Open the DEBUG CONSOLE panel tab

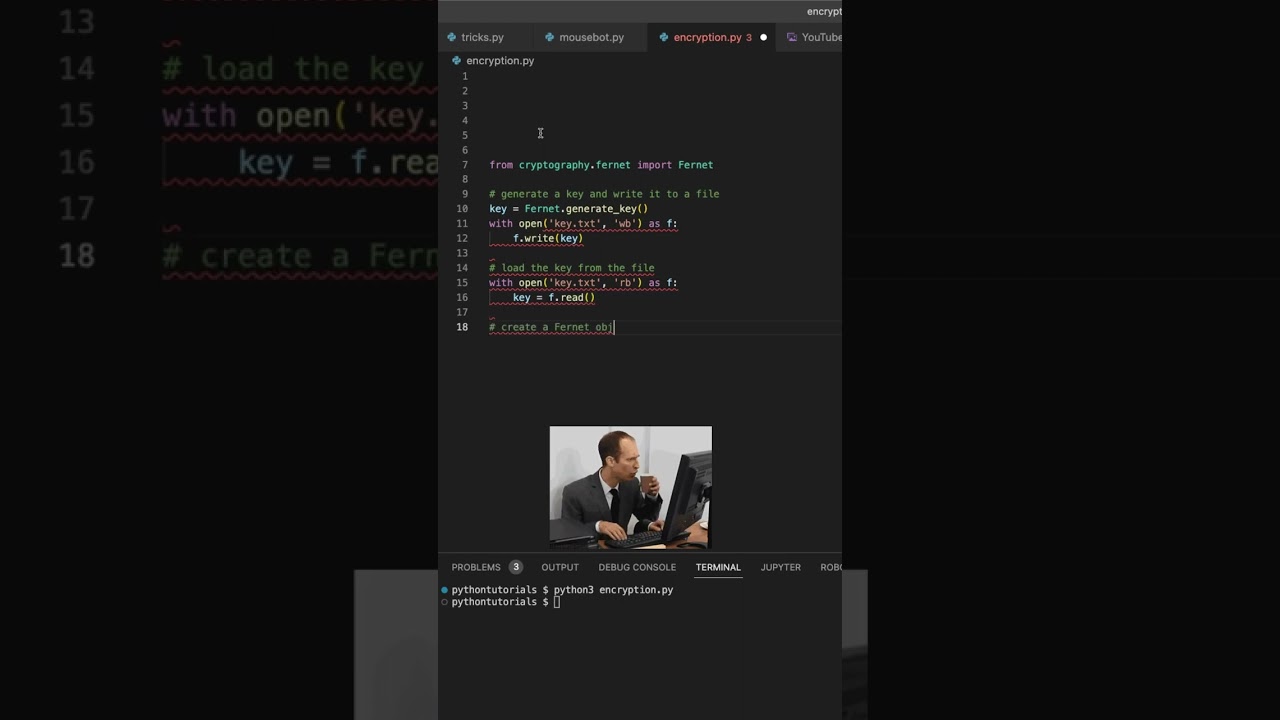pyautogui.click(x=637, y=567)
